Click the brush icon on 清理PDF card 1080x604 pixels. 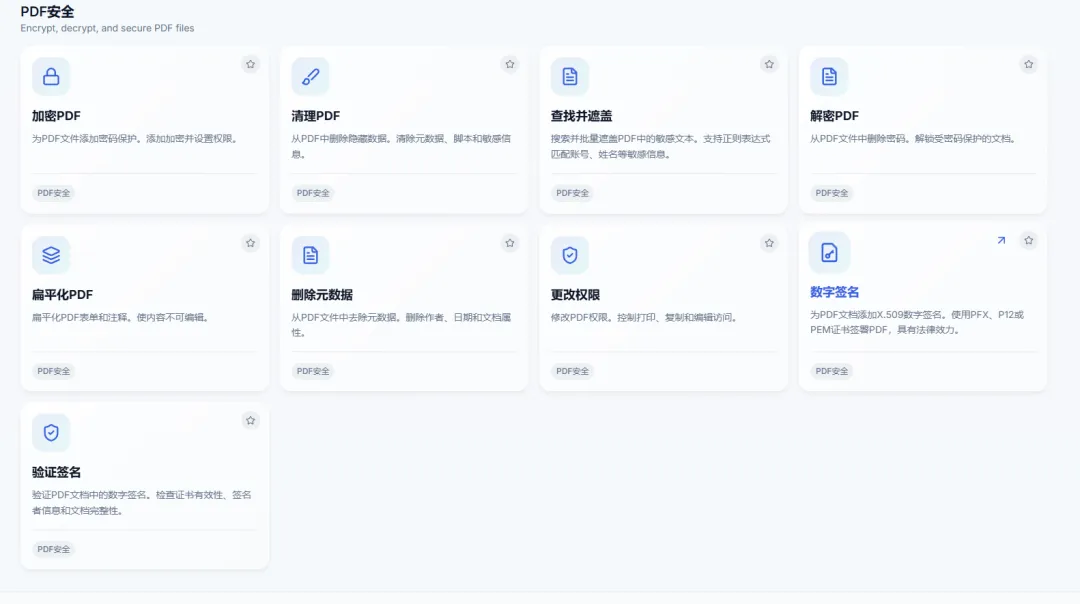pos(311,76)
